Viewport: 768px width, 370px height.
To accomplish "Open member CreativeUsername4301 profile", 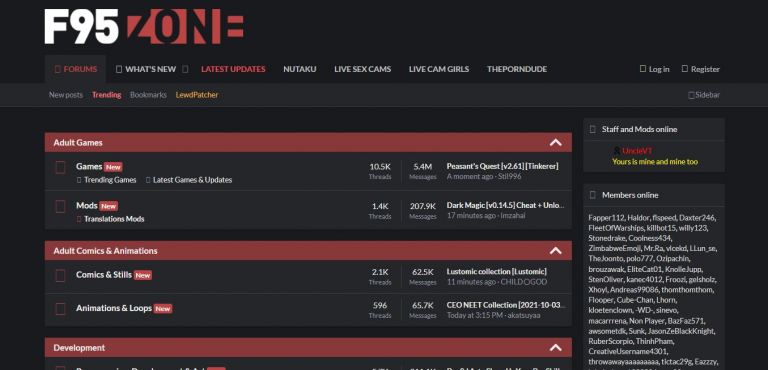I will pos(628,351).
